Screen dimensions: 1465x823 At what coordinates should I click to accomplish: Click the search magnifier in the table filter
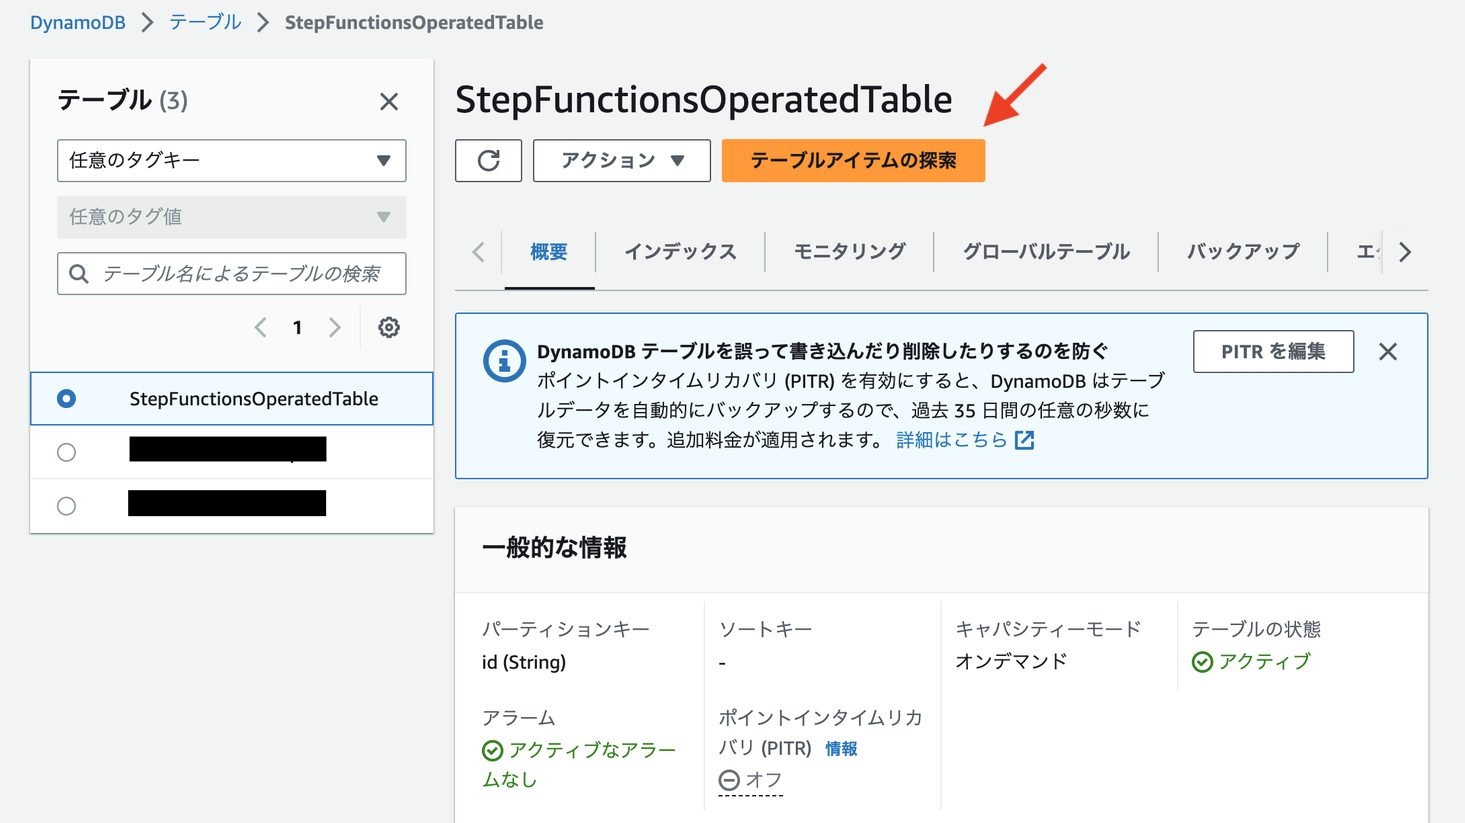tap(79, 273)
